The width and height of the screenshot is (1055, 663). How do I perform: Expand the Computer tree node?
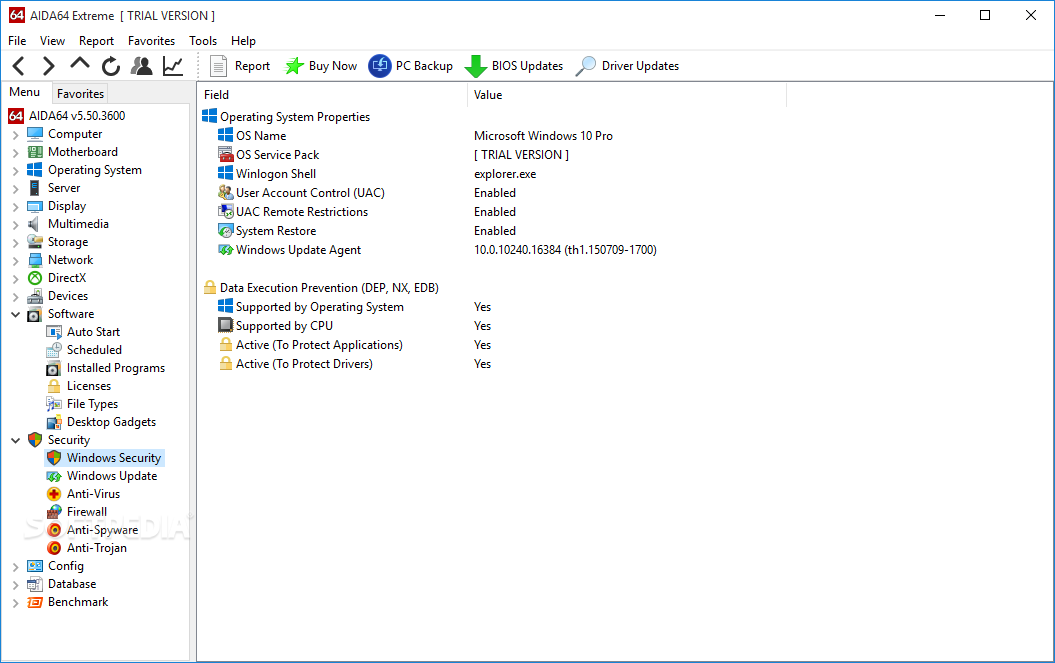click(x=15, y=135)
